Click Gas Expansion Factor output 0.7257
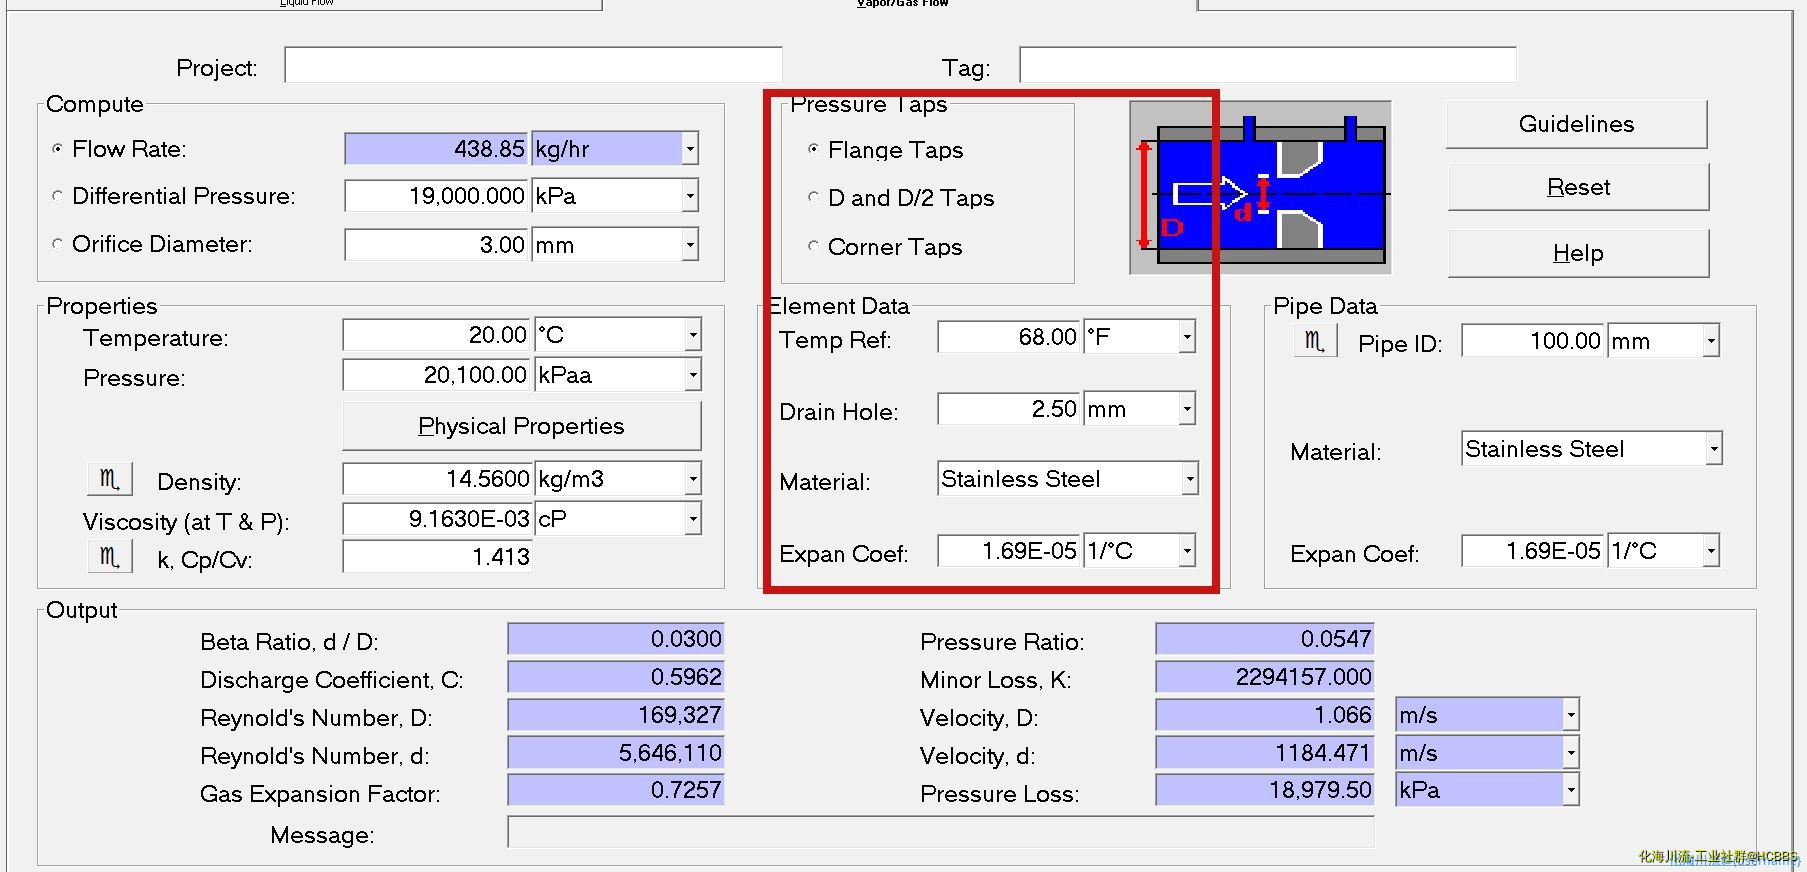This screenshot has width=1807, height=872. pos(615,790)
